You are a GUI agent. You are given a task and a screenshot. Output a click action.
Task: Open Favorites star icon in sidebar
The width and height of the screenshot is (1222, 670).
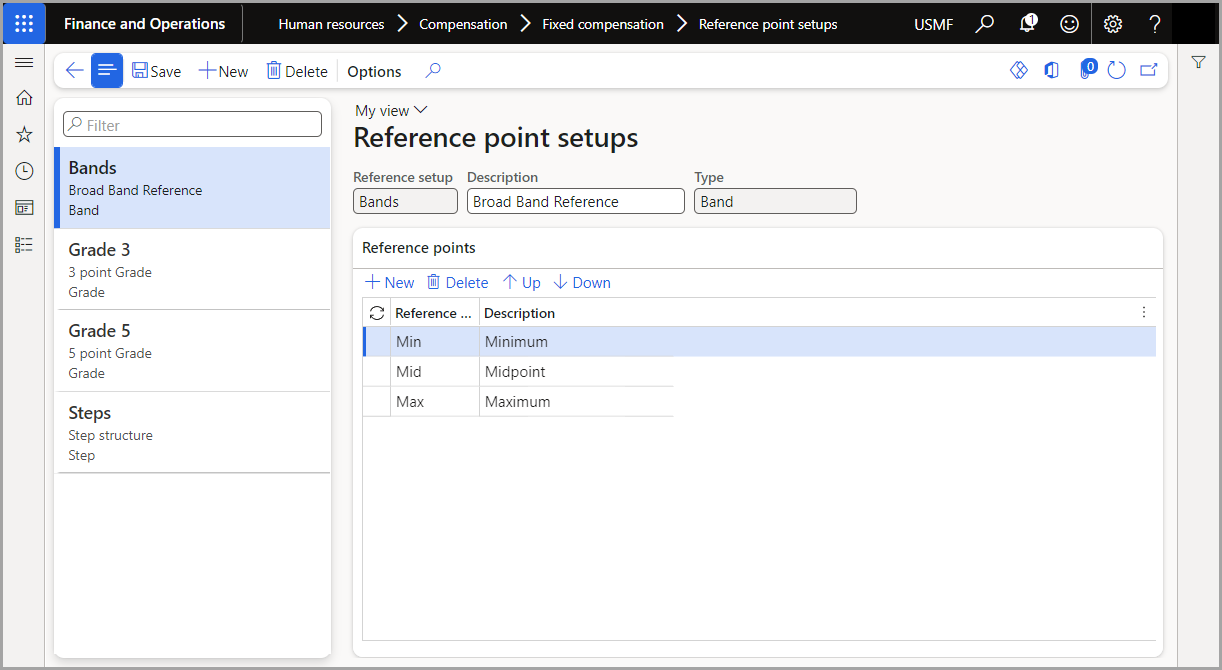(x=24, y=134)
